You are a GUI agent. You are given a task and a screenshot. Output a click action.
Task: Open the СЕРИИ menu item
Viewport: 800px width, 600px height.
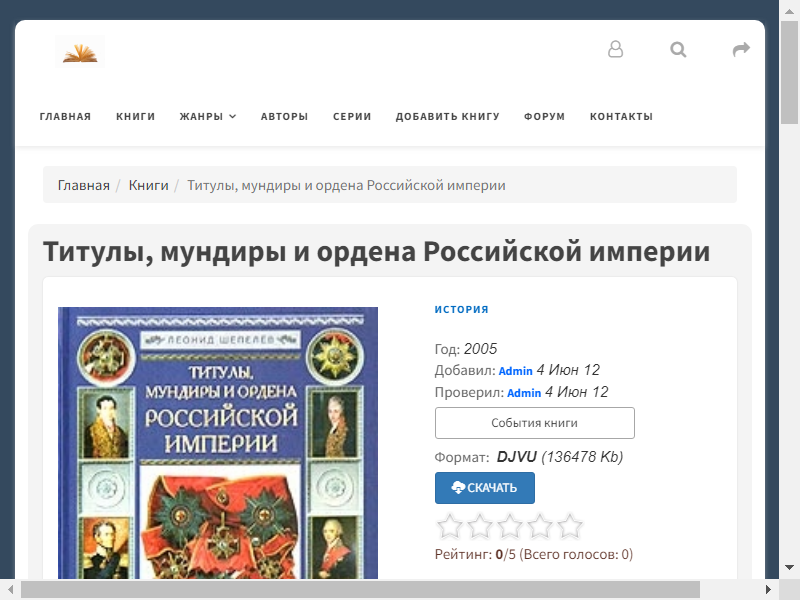pos(352,116)
